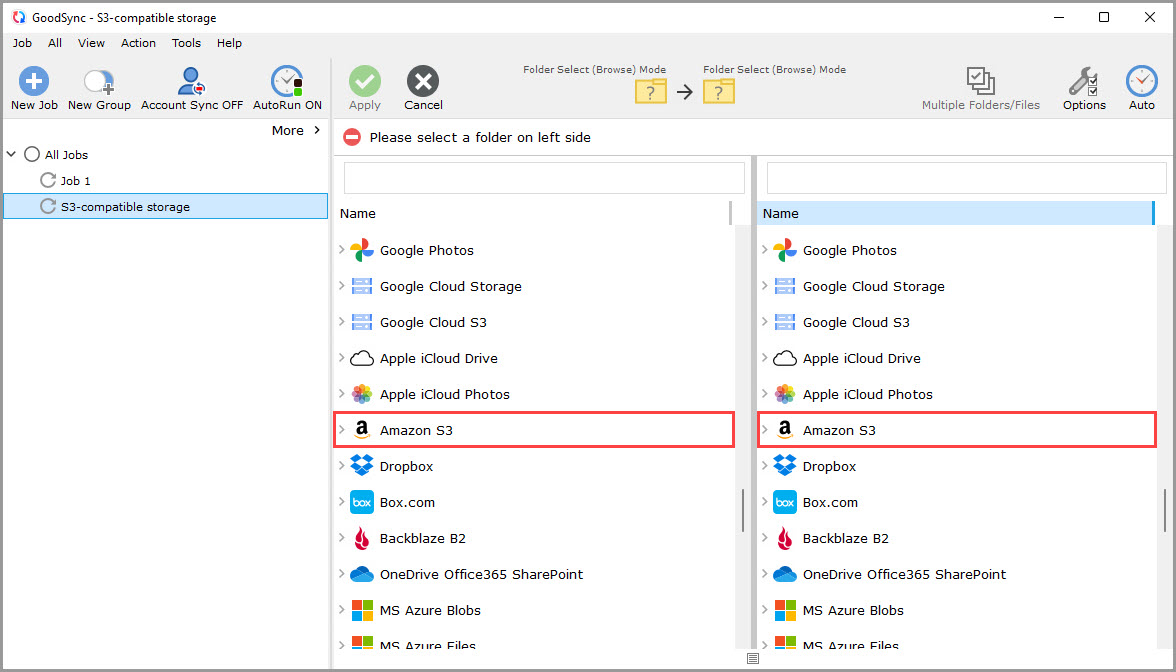This screenshot has width=1176, height=672.
Task: Click the New Job plus icon
Action: (34, 81)
